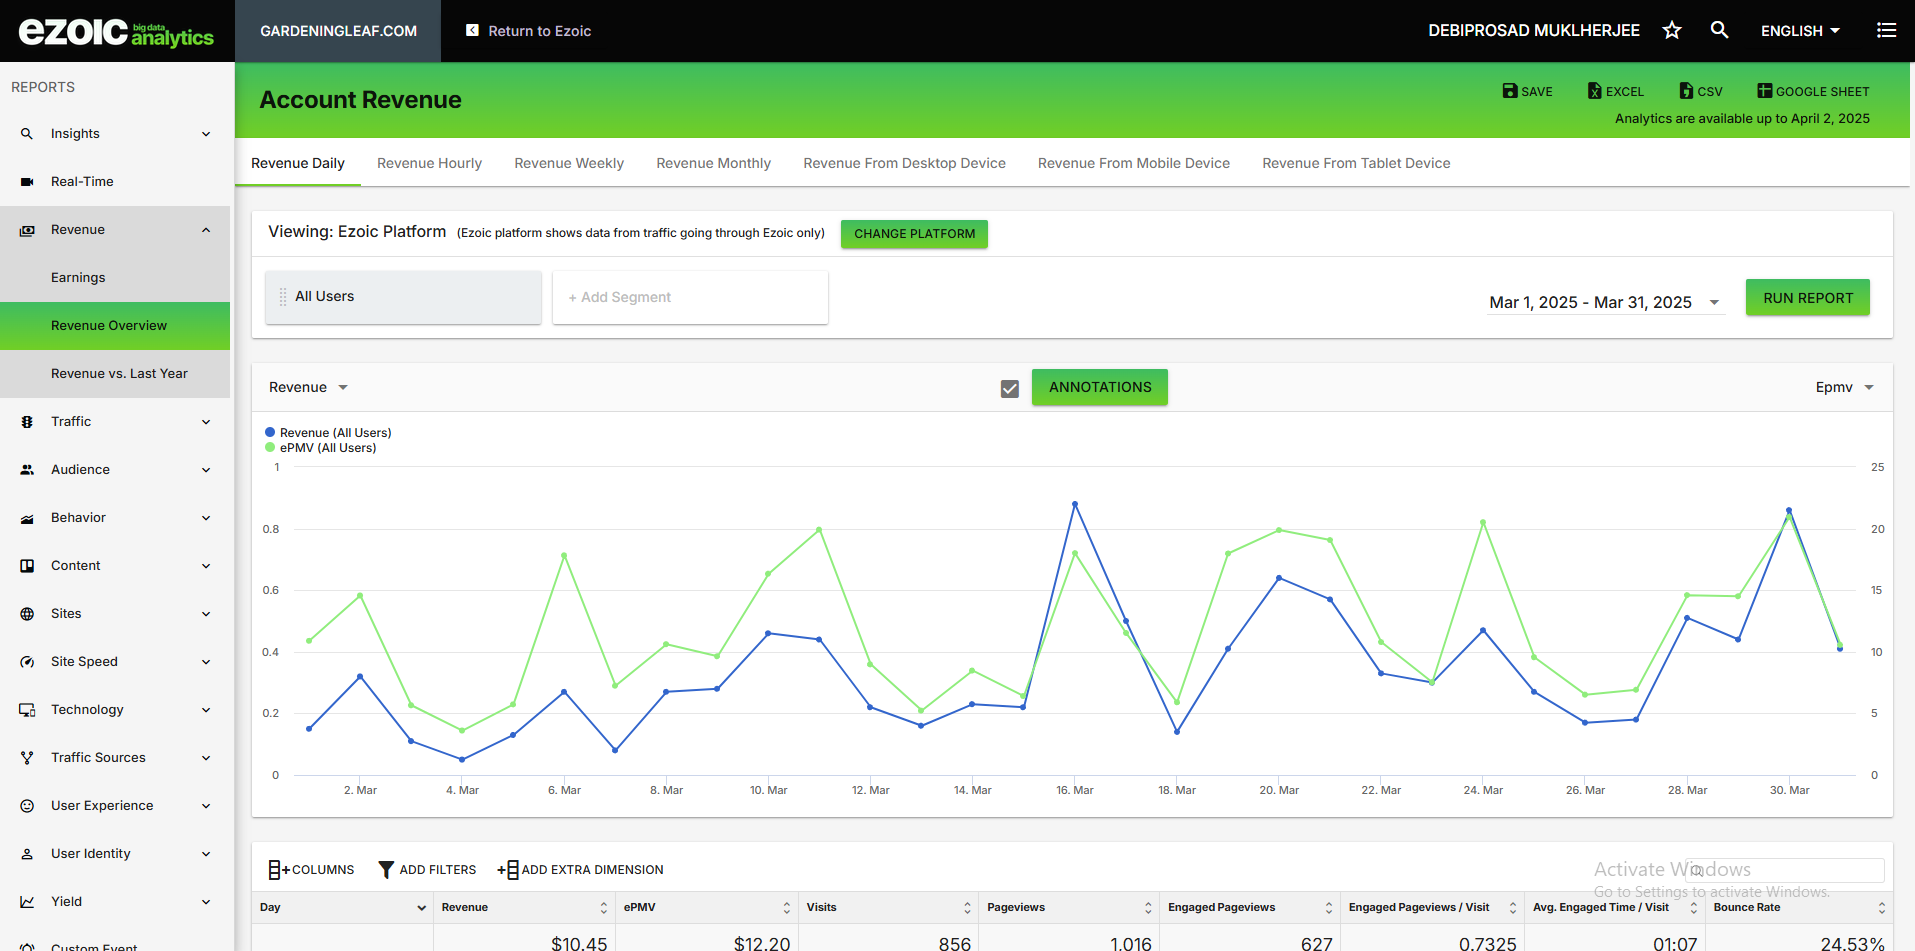This screenshot has width=1915, height=951.
Task: Switch to Revenue Hourly tab
Action: 429,163
